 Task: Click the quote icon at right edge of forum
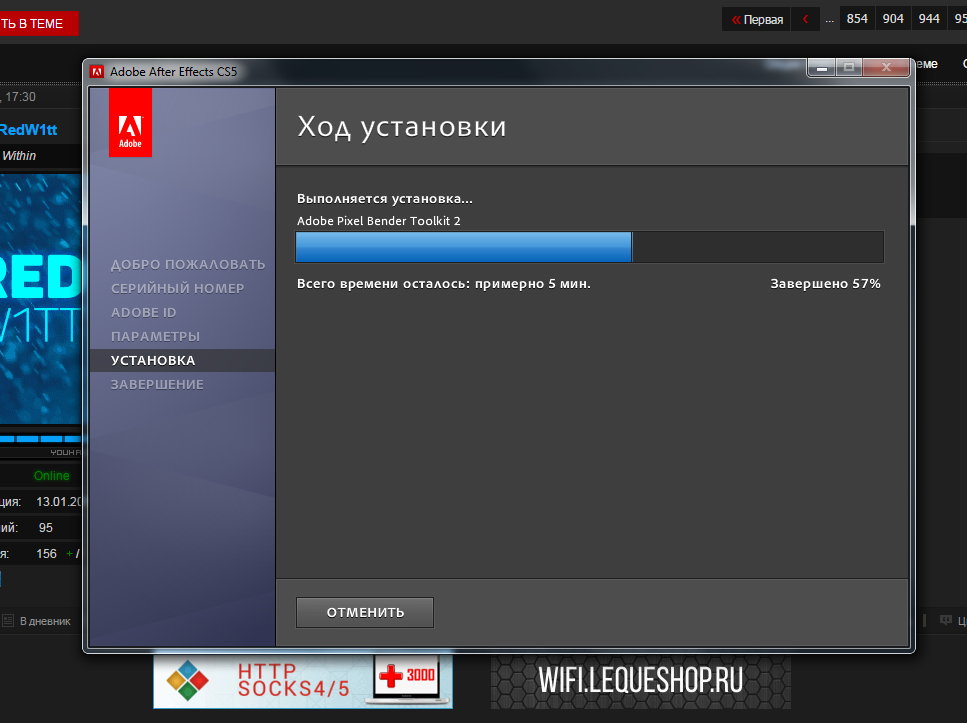tap(945, 620)
